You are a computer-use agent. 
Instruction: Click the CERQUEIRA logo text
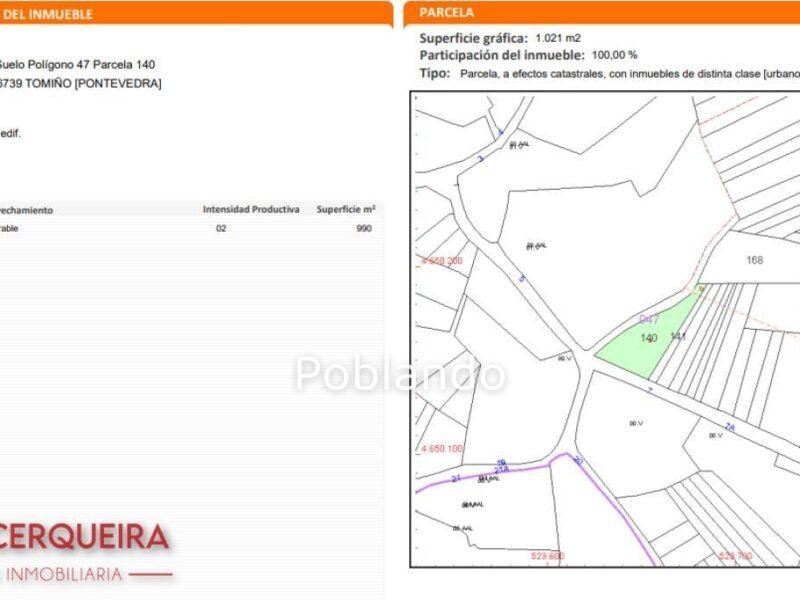84,537
